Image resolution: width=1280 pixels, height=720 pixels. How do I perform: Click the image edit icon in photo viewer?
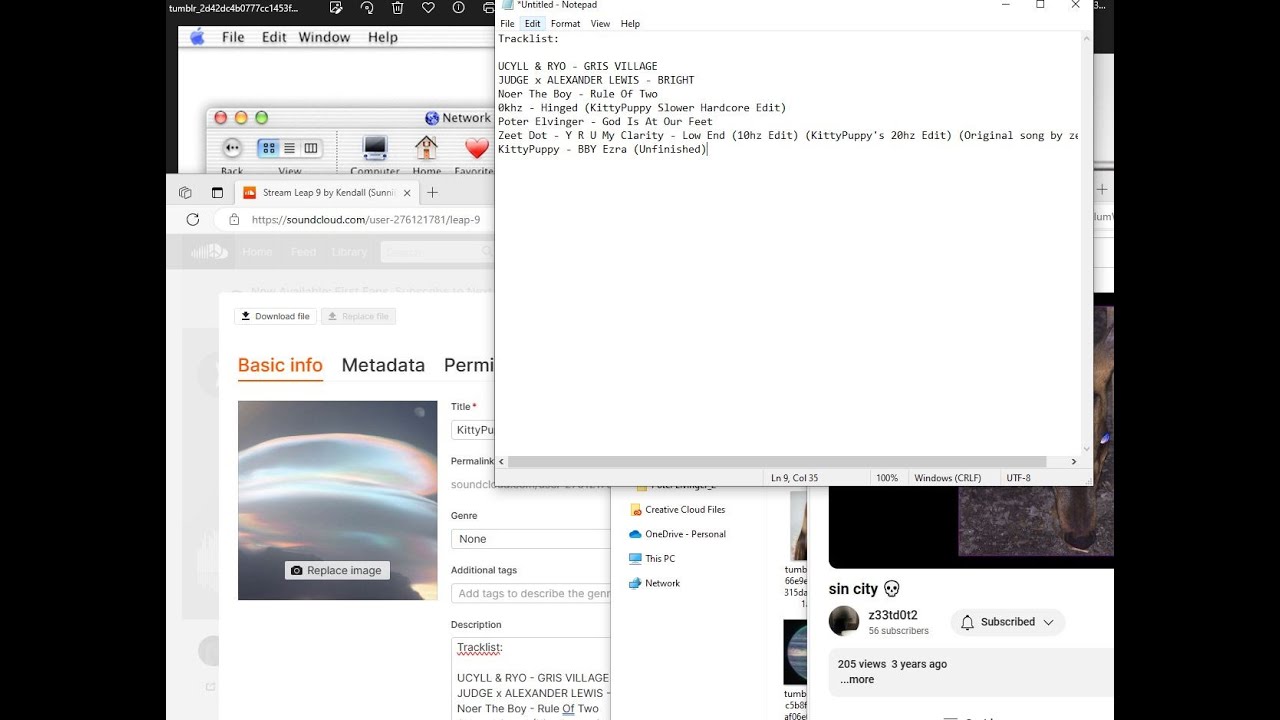[x=336, y=8]
